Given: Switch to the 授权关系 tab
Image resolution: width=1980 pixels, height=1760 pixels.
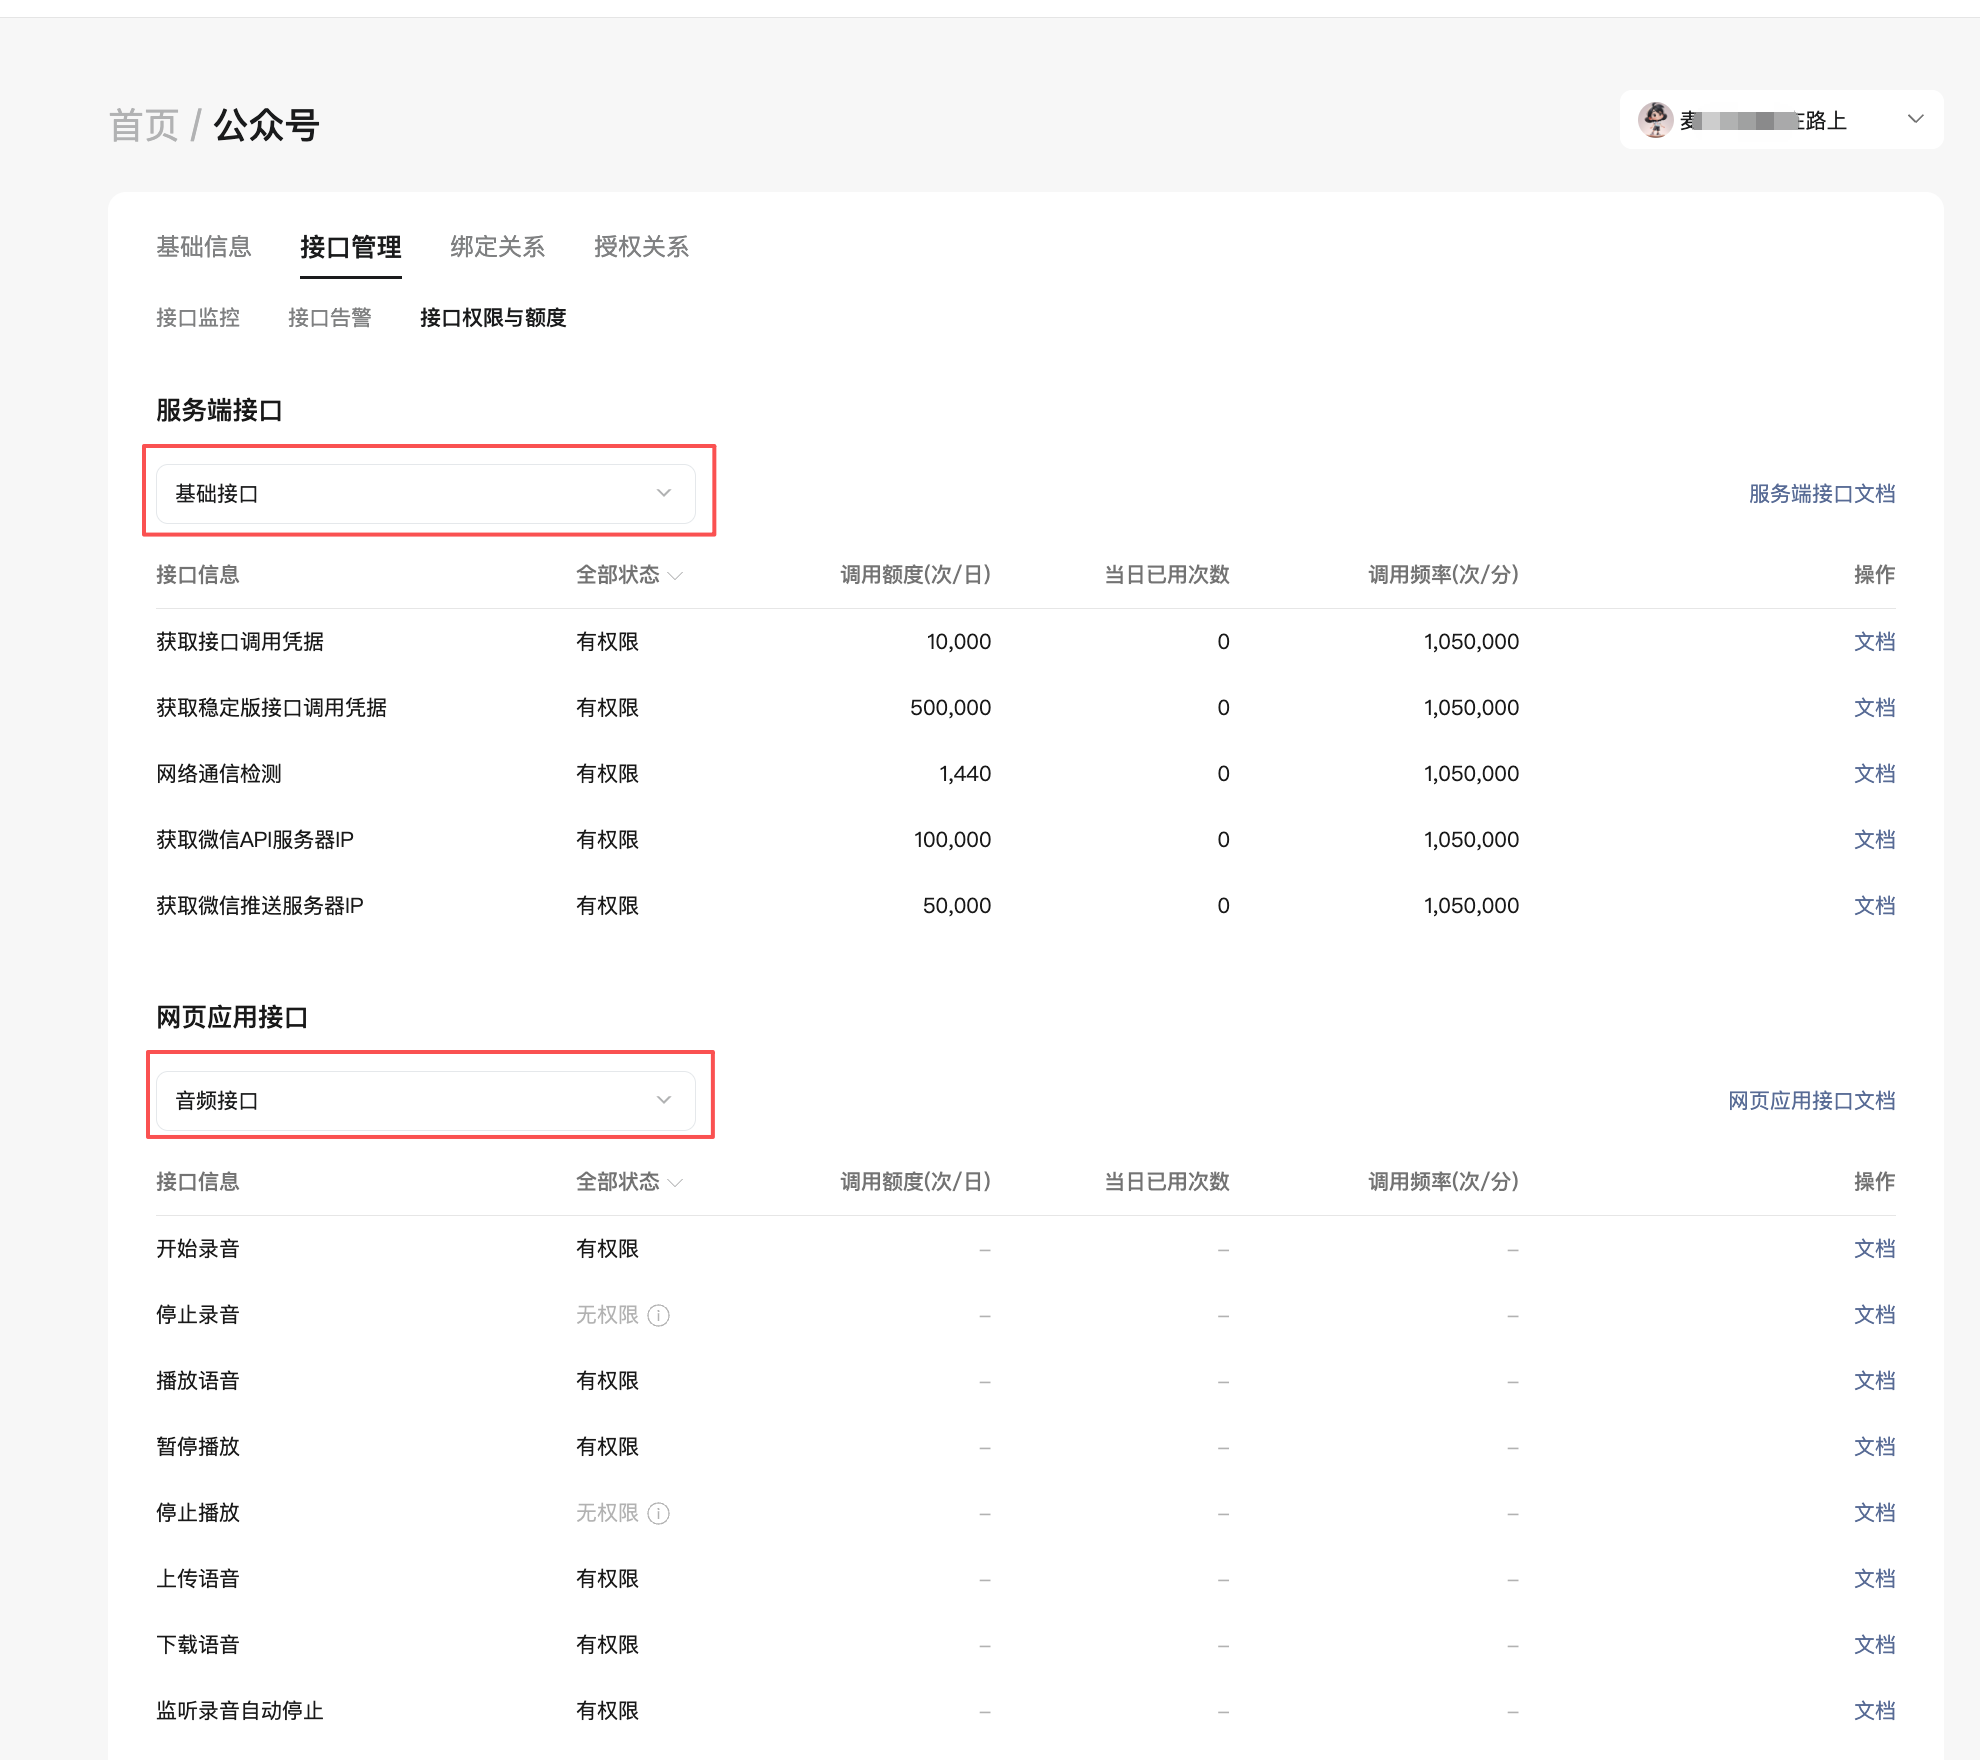Looking at the screenshot, I should tap(641, 247).
